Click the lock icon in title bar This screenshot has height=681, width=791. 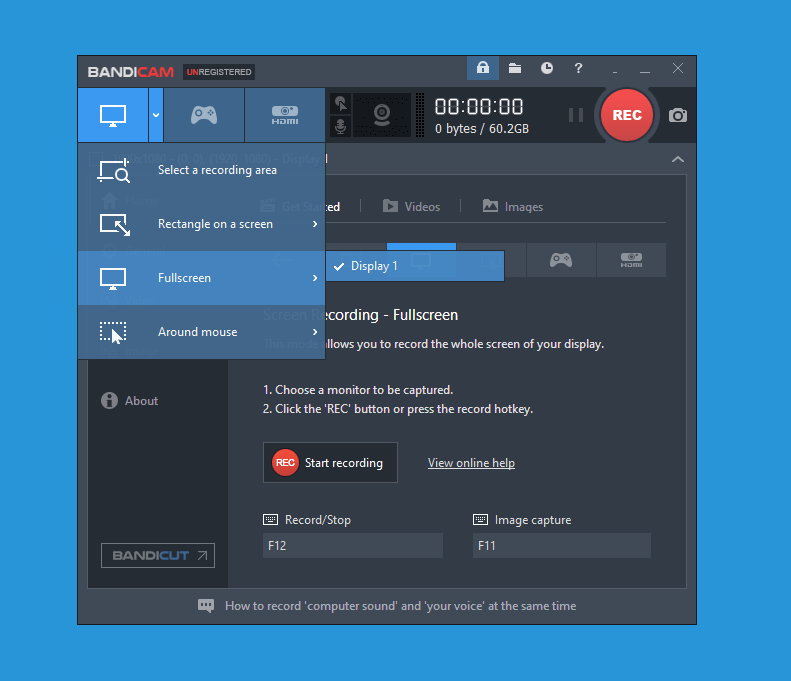[483, 68]
